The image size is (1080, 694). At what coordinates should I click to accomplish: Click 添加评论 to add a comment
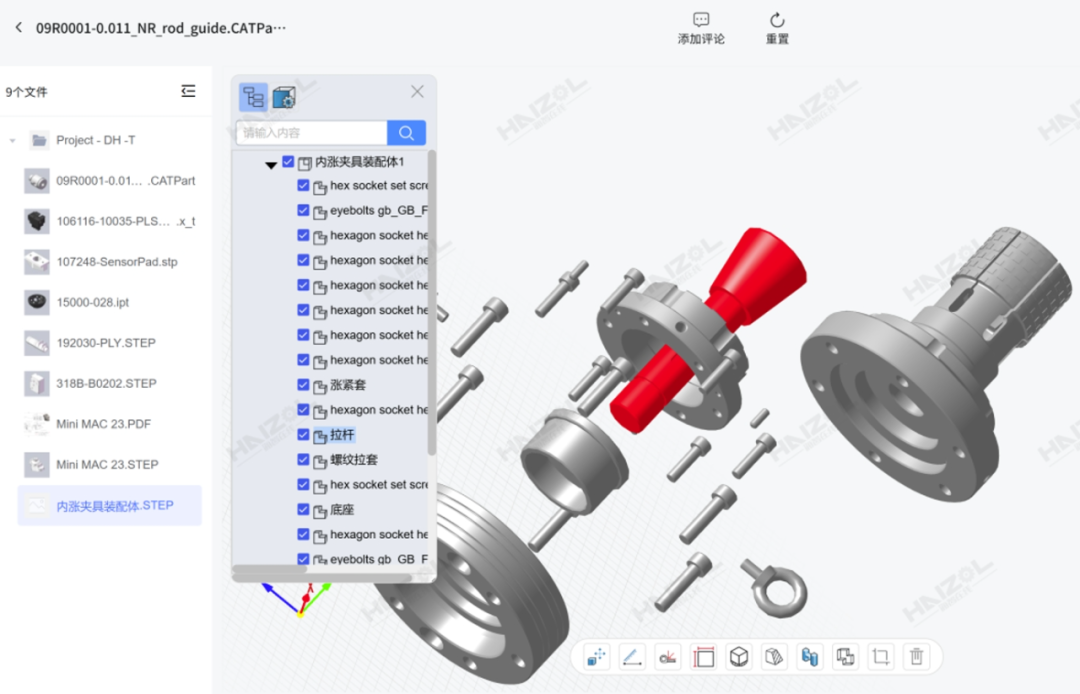[701, 28]
